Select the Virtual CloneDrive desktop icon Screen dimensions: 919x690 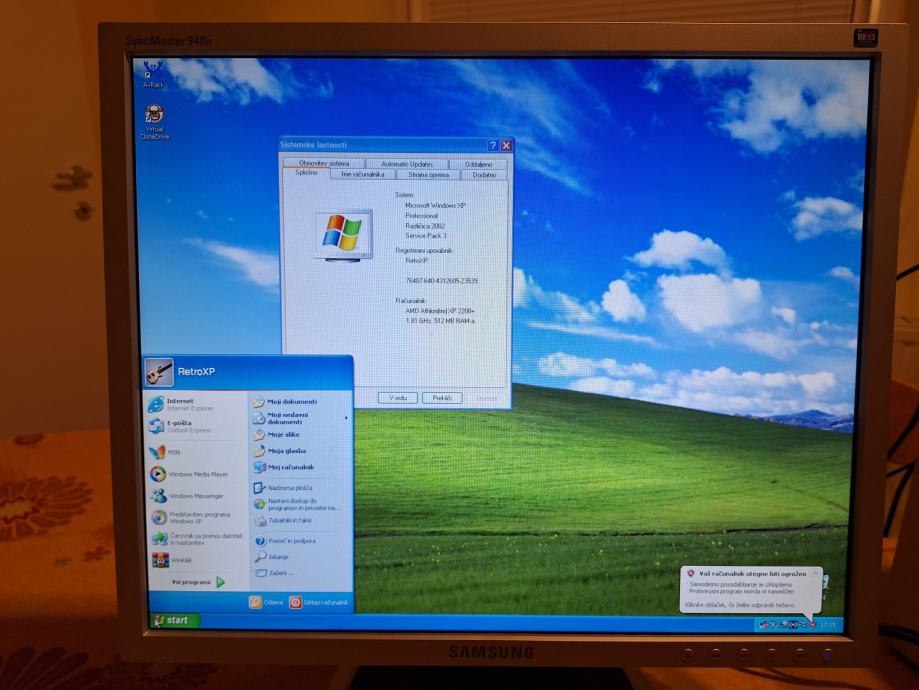tap(154, 120)
